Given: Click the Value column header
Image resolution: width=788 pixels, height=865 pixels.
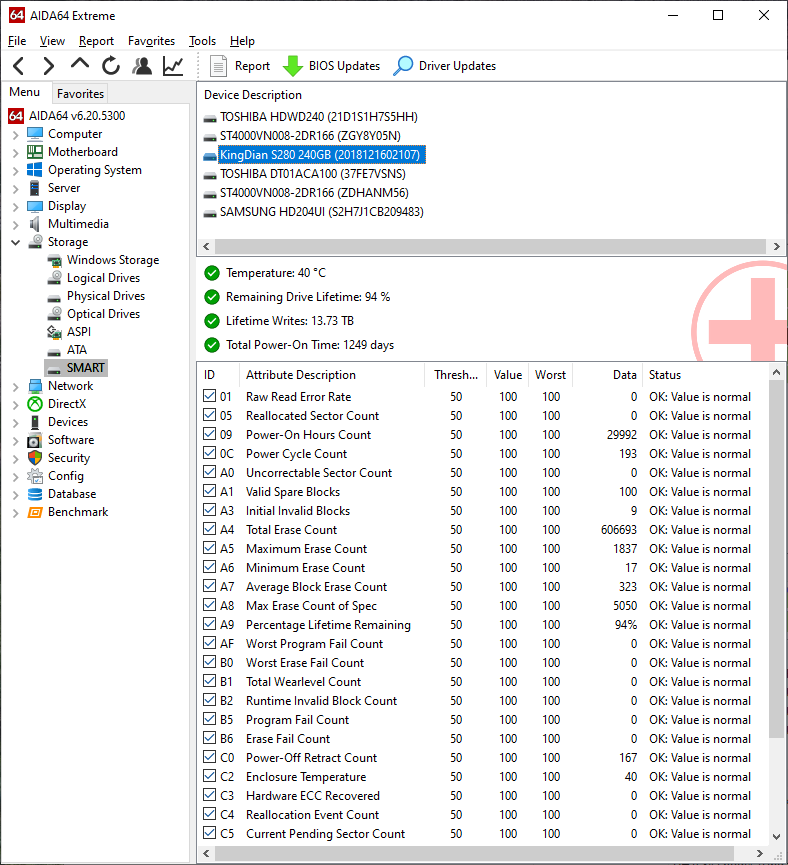Looking at the screenshot, I should click(508, 375).
